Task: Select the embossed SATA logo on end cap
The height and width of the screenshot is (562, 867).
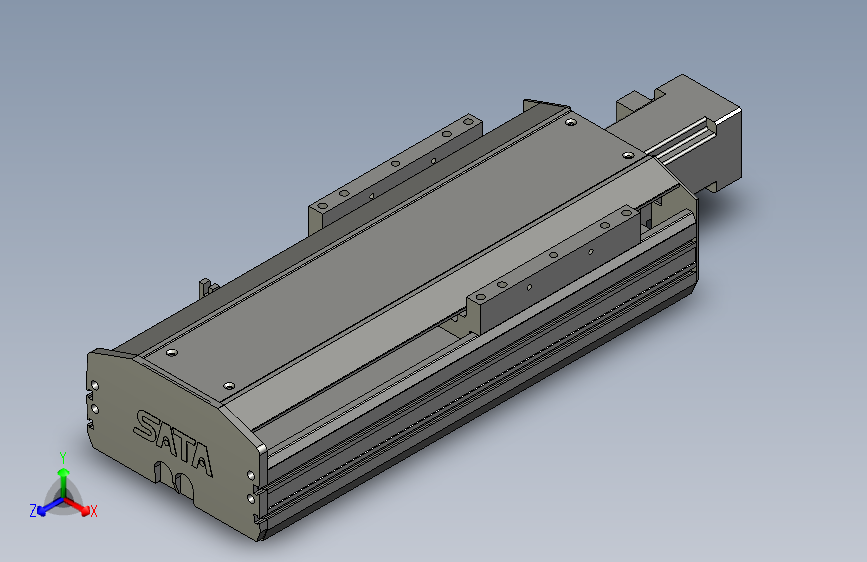Action: pos(173,443)
